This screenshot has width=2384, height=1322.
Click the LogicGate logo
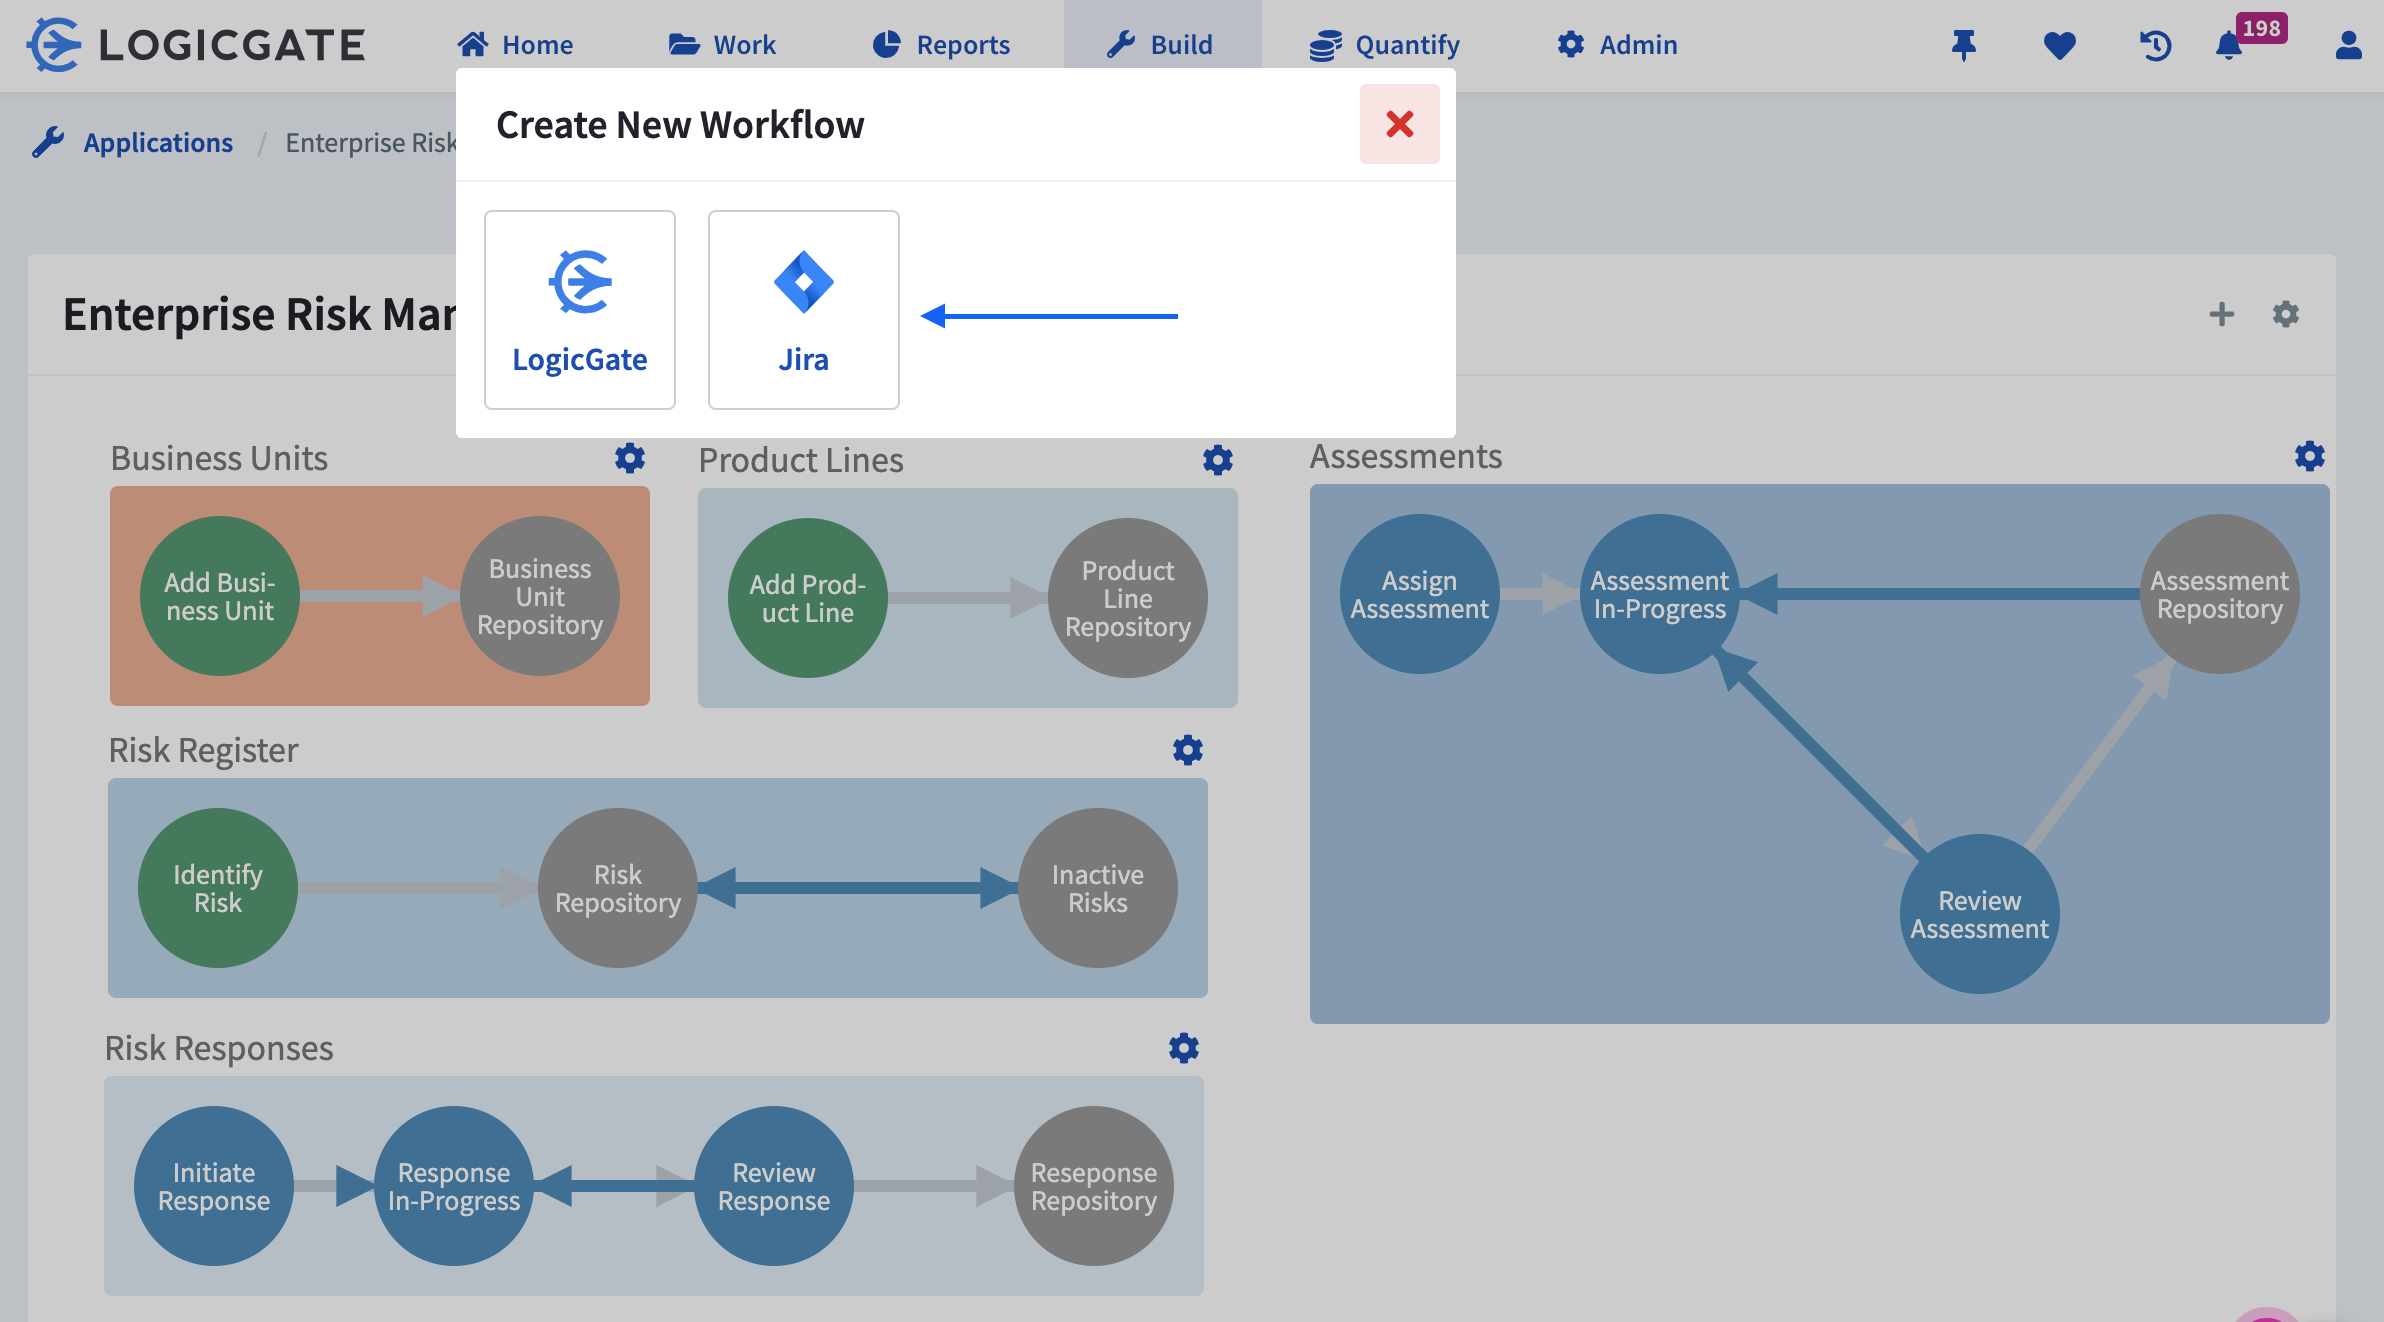(196, 45)
